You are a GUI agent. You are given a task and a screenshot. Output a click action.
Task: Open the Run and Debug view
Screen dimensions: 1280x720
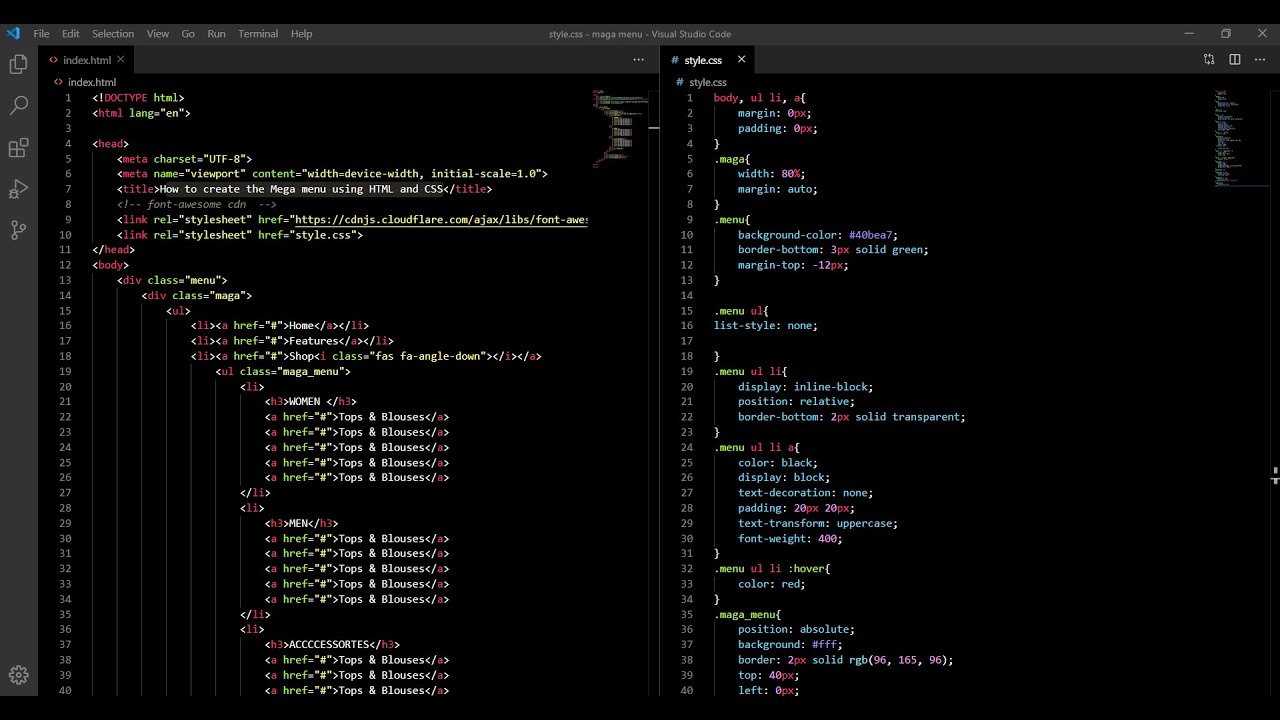[x=18, y=189]
